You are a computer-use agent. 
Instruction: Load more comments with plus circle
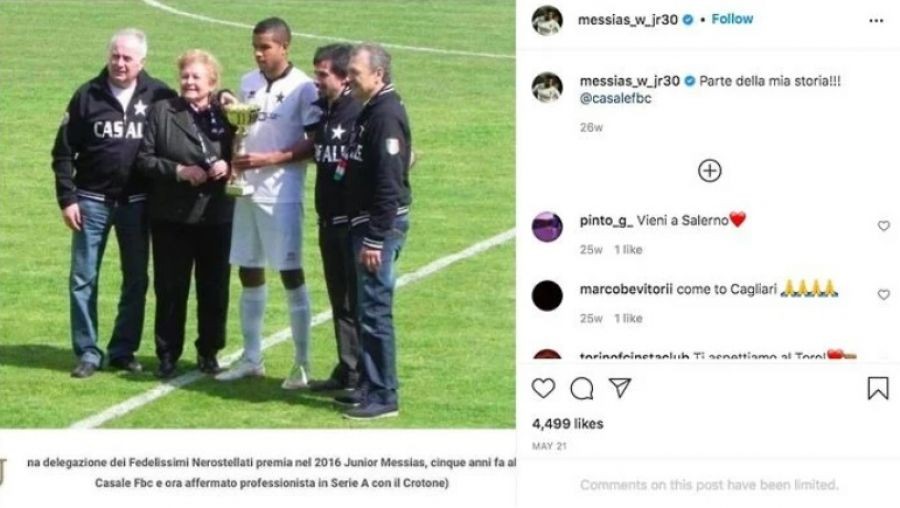tap(709, 171)
